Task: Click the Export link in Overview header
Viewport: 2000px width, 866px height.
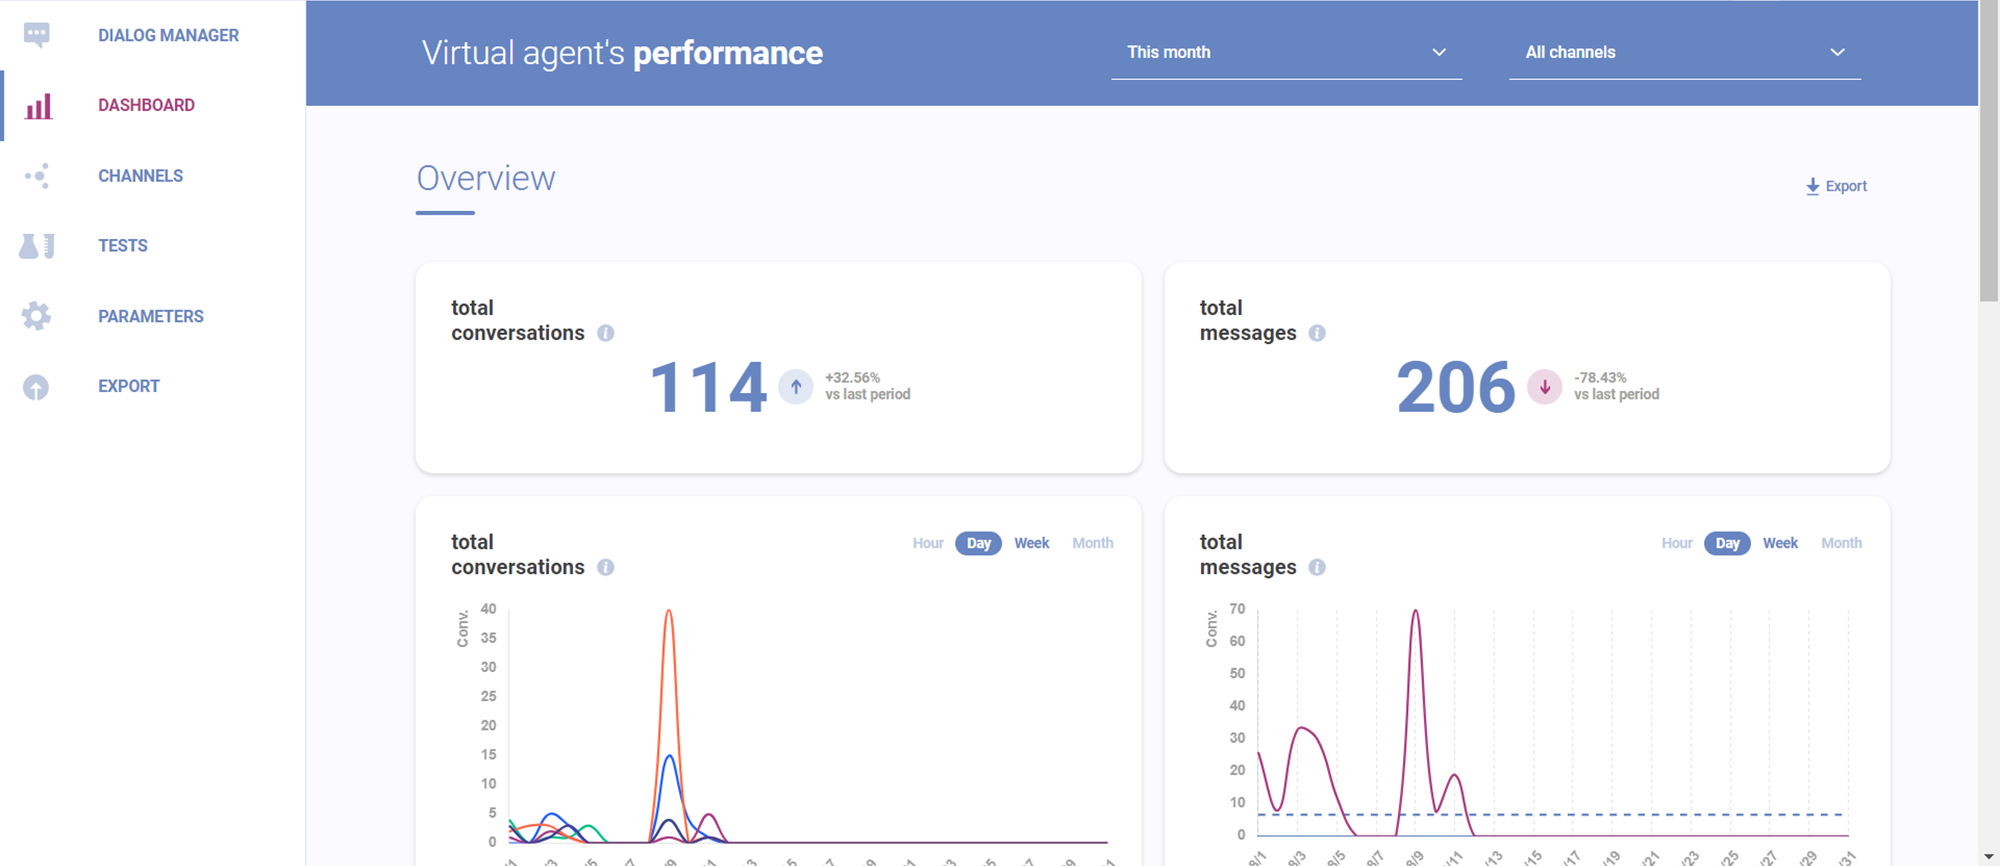Action: coord(1836,186)
